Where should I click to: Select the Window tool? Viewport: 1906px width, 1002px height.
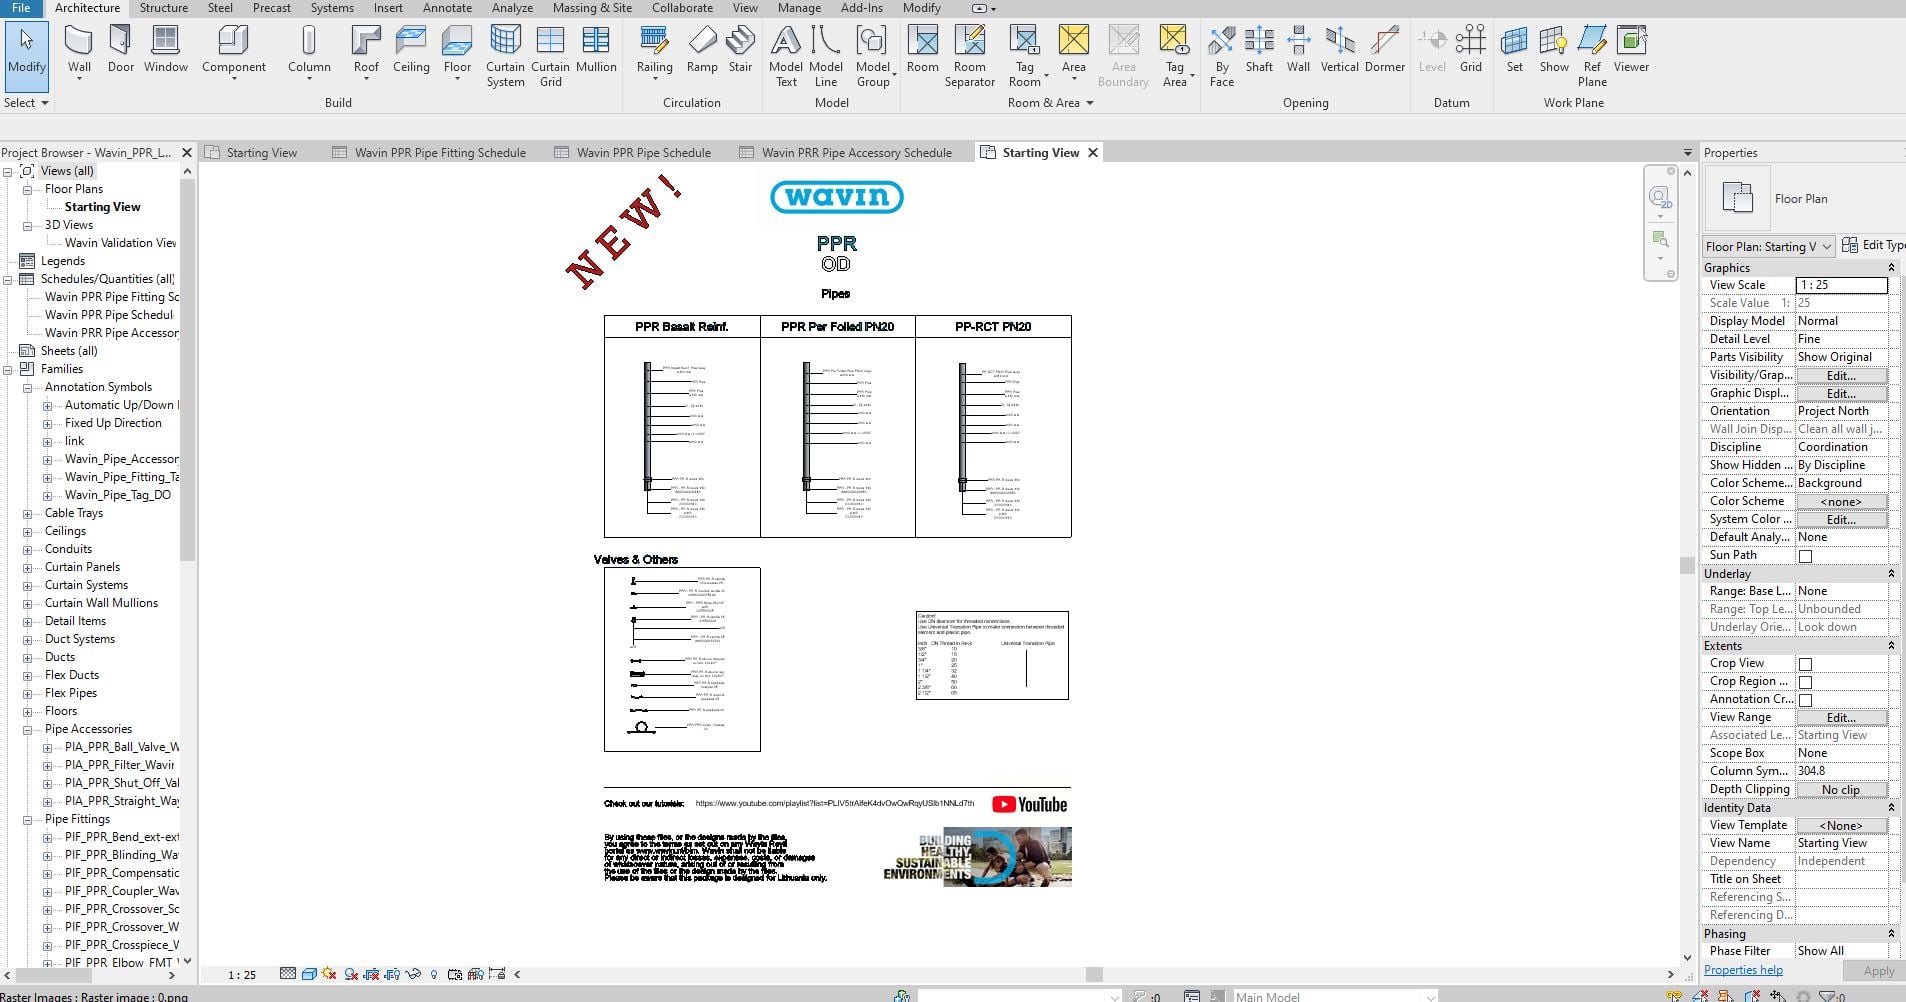pyautogui.click(x=165, y=51)
